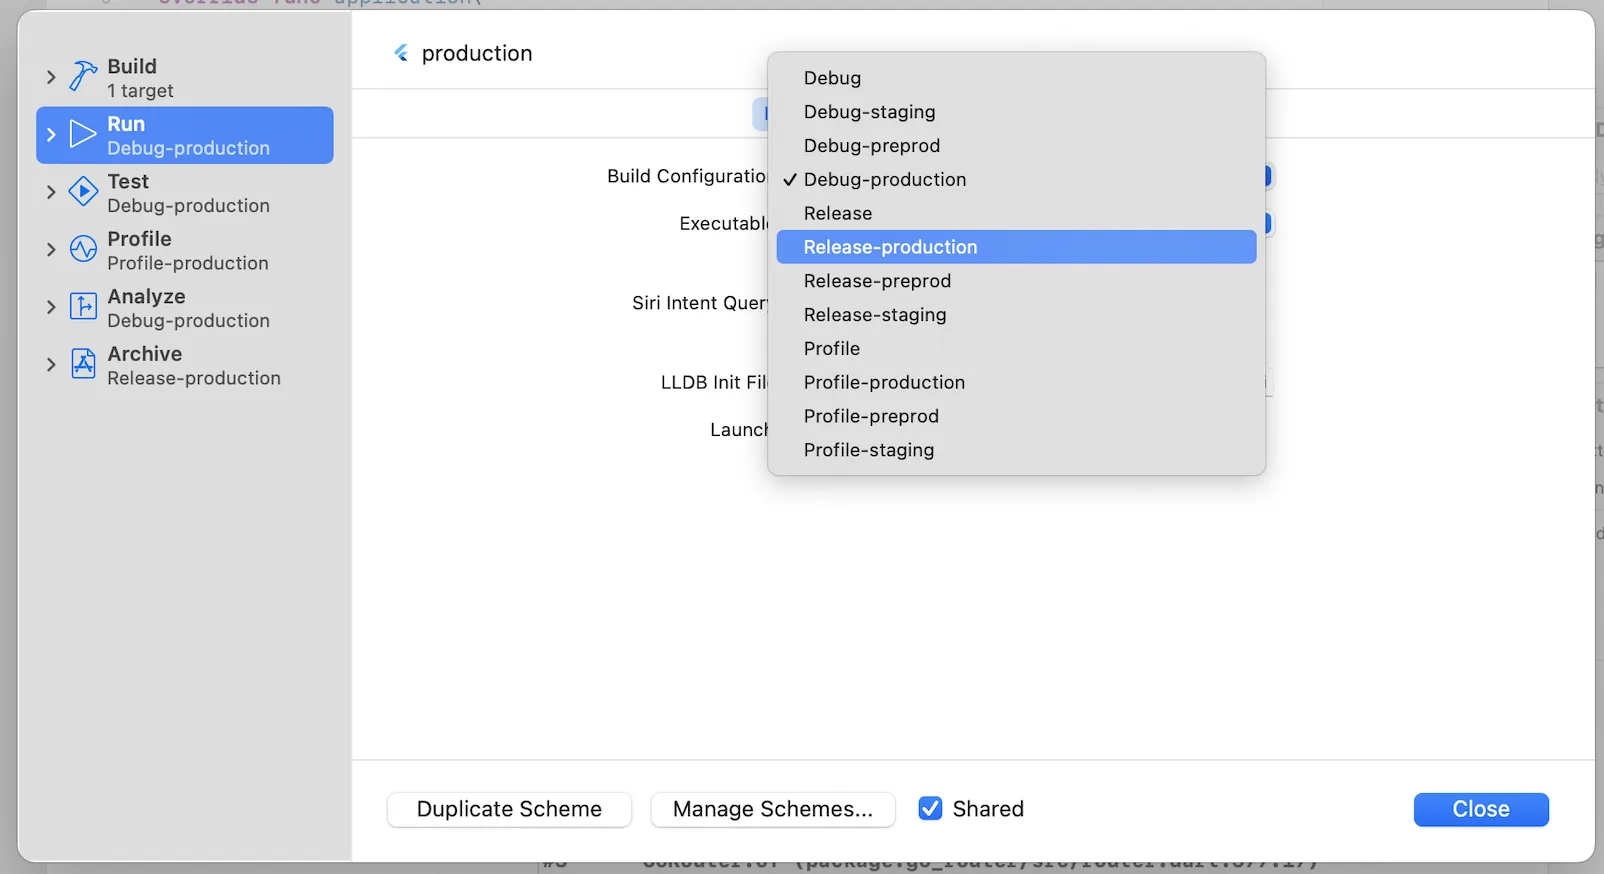
Task: Choose Debug-staging from configuration list
Action: [869, 112]
